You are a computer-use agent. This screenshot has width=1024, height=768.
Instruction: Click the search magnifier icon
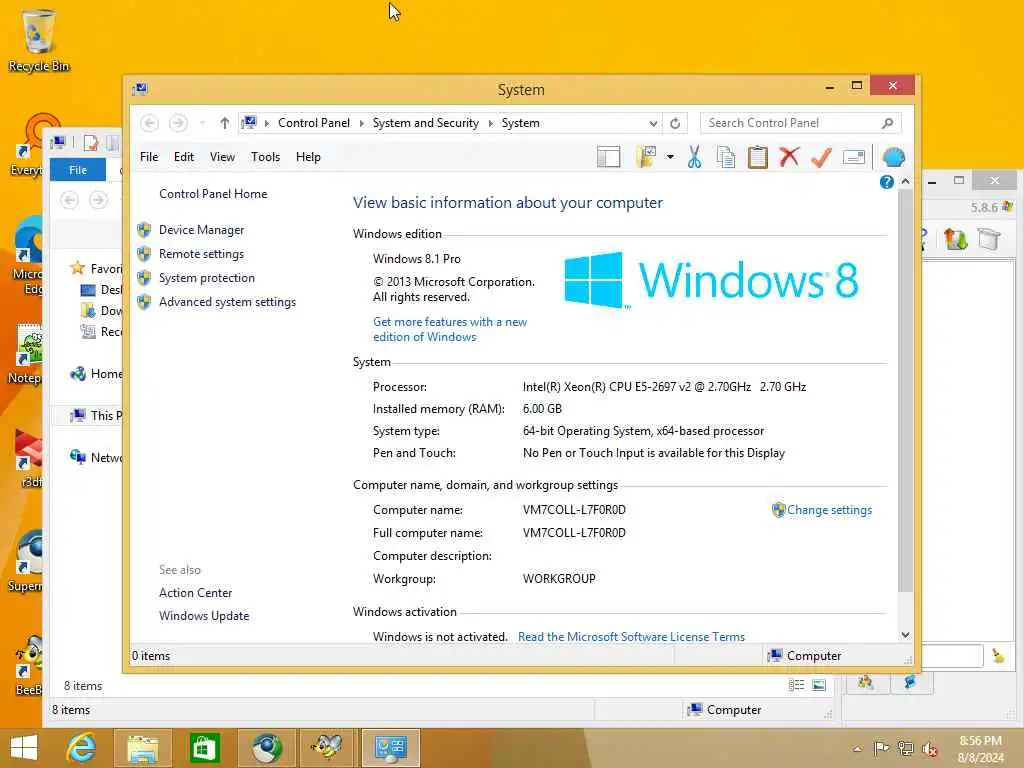pos(888,123)
